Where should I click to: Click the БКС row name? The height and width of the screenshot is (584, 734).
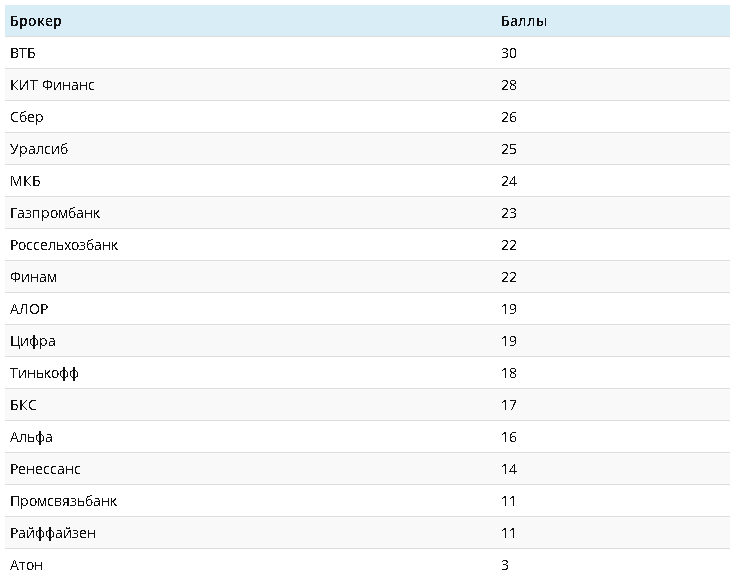click(23, 405)
